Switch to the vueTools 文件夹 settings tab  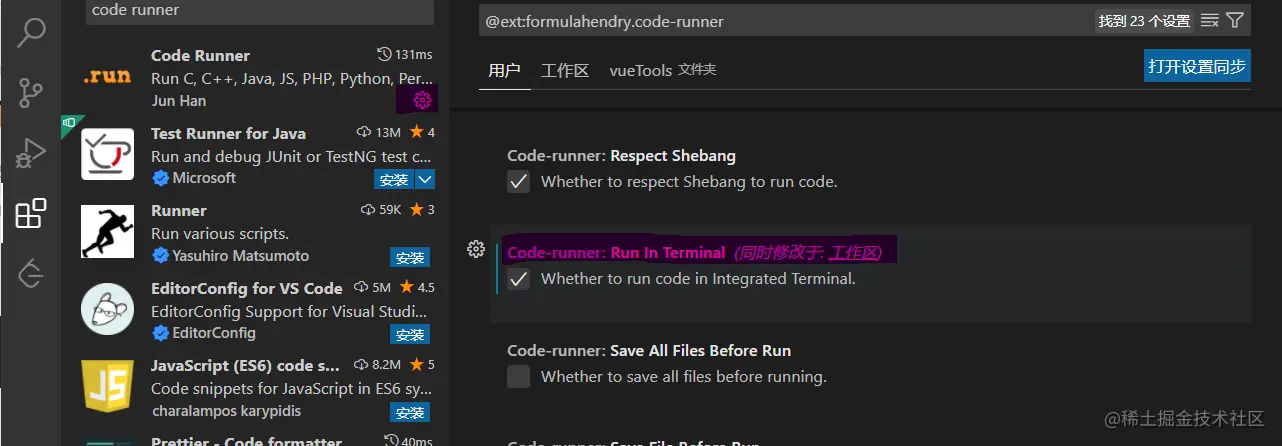coord(663,70)
